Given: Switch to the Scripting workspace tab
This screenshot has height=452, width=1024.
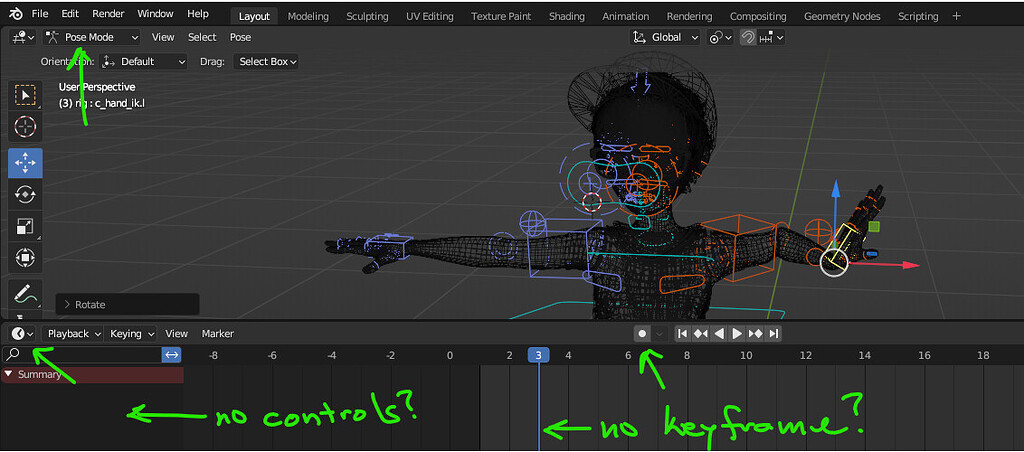Looking at the screenshot, I should pos(918,16).
